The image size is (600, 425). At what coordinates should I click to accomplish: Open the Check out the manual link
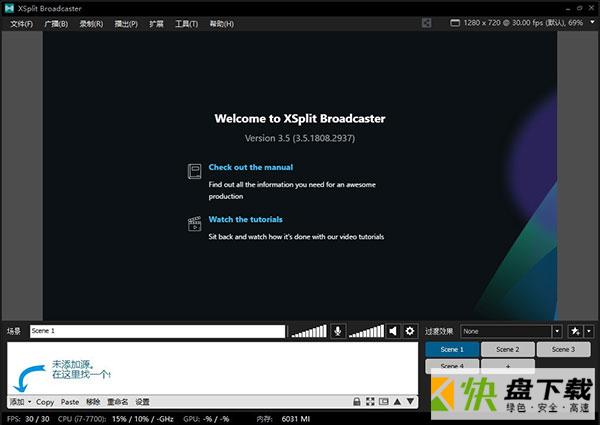pos(251,167)
